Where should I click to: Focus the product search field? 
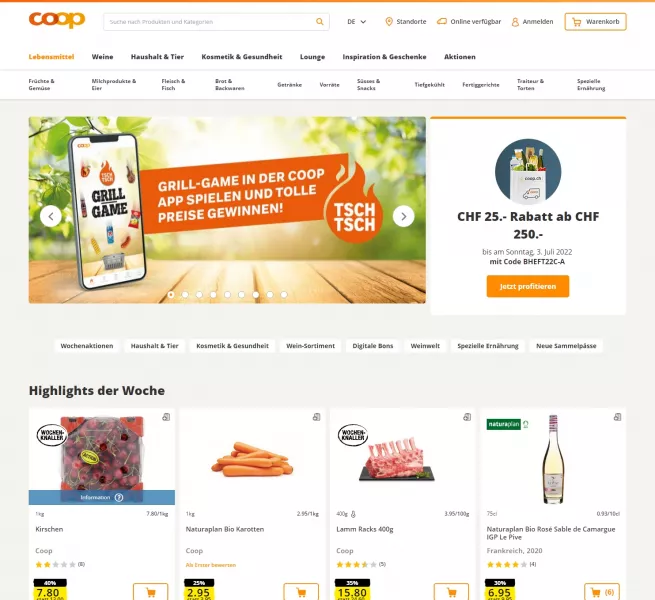(x=209, y=22)
